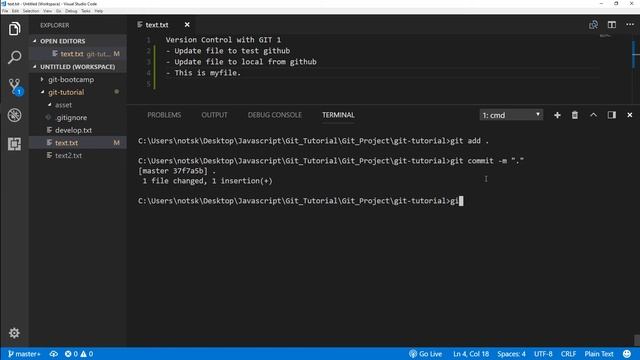Select the 1: cmd terminal dropdown
Viewport: 640px width, 360px height.
pyautogui.click(x=511, y=115)
